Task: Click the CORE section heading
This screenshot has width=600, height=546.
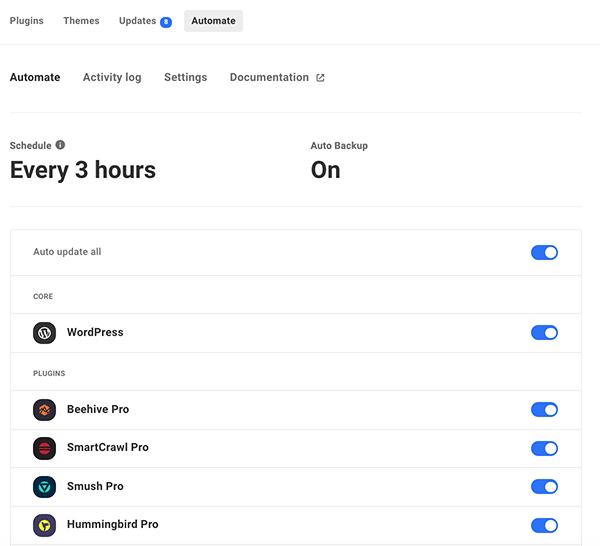Action: point(43,296)
